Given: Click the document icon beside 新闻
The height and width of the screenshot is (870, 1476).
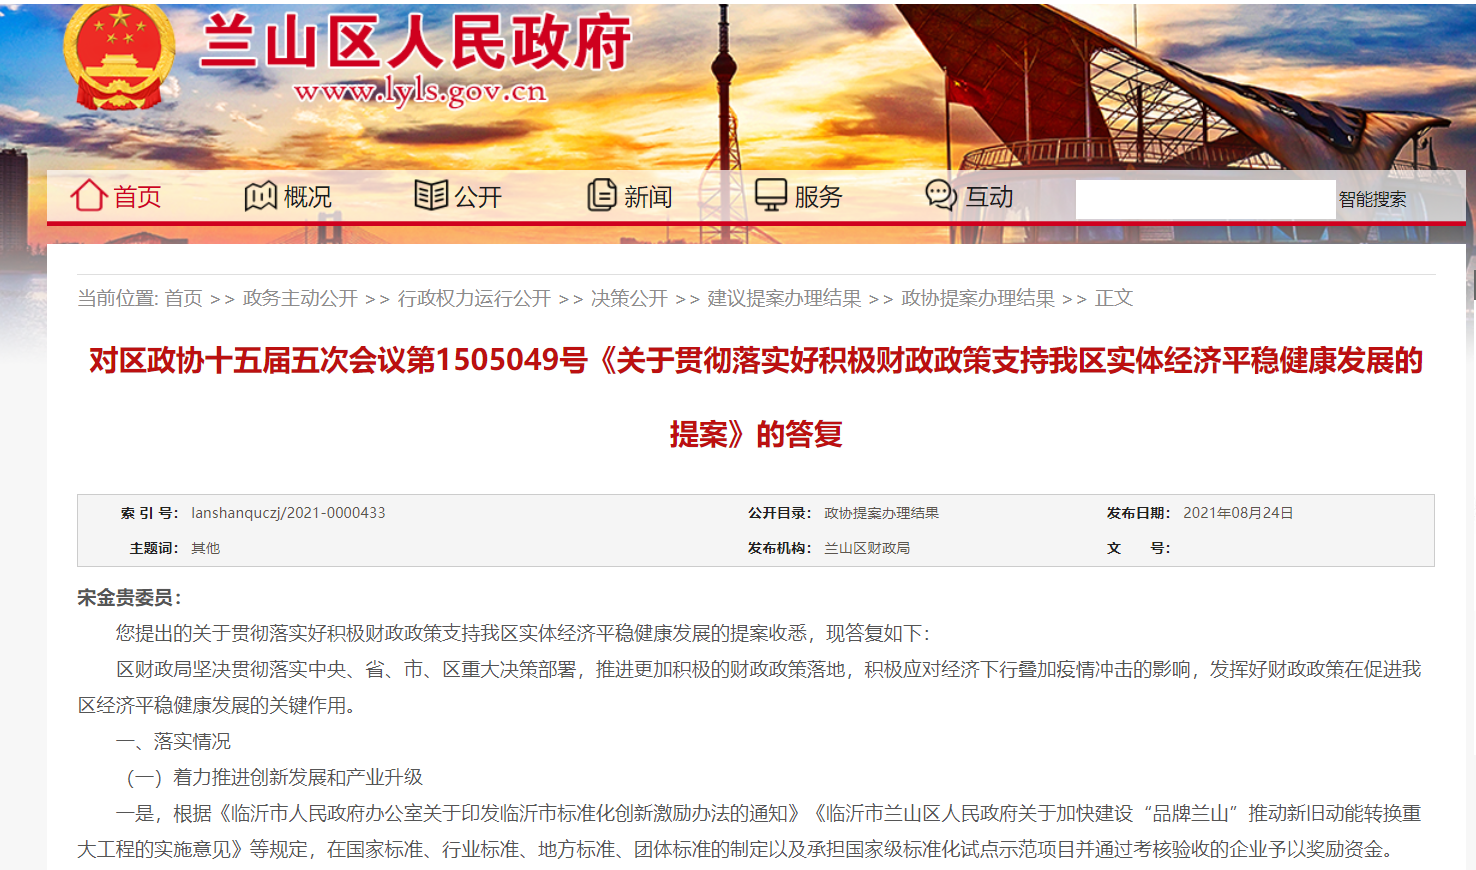Looking at the screenshot, I should click(602, 195).
